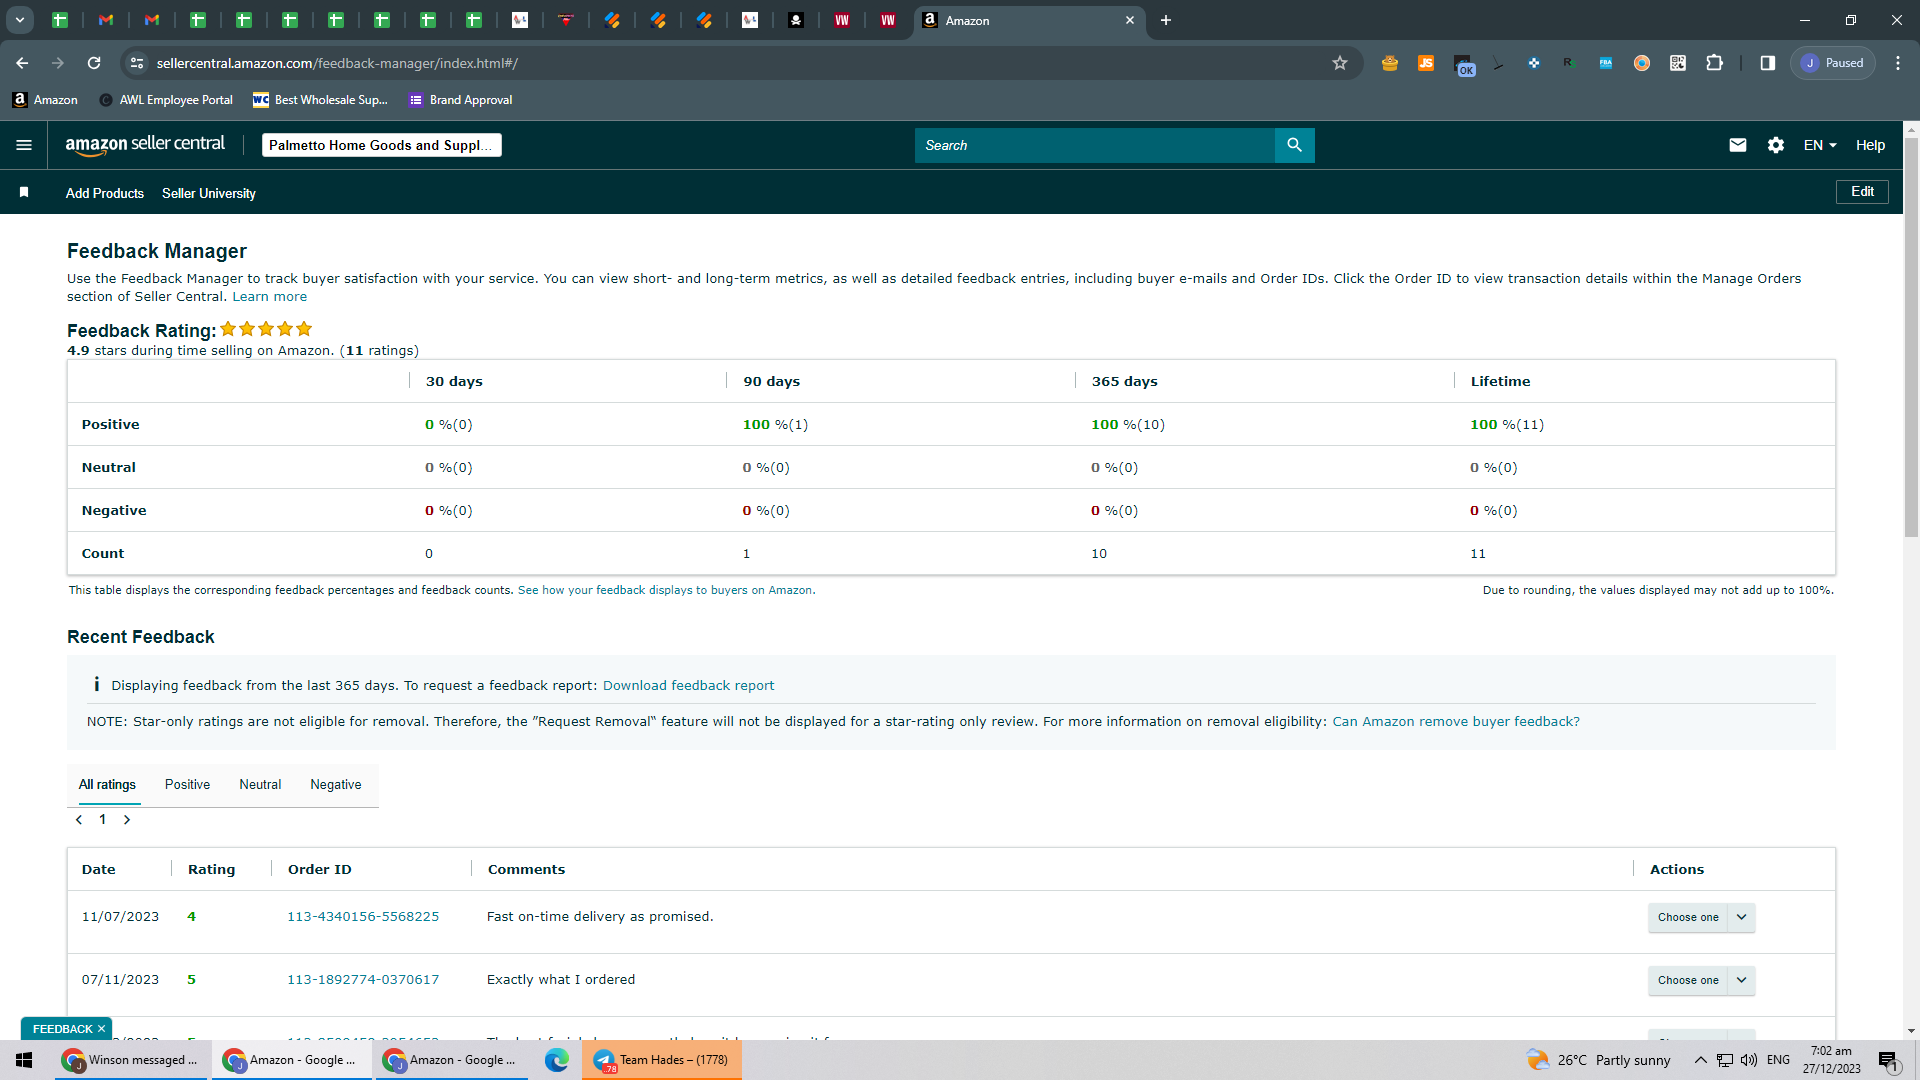Click the Edit button

coord(1862,191)
